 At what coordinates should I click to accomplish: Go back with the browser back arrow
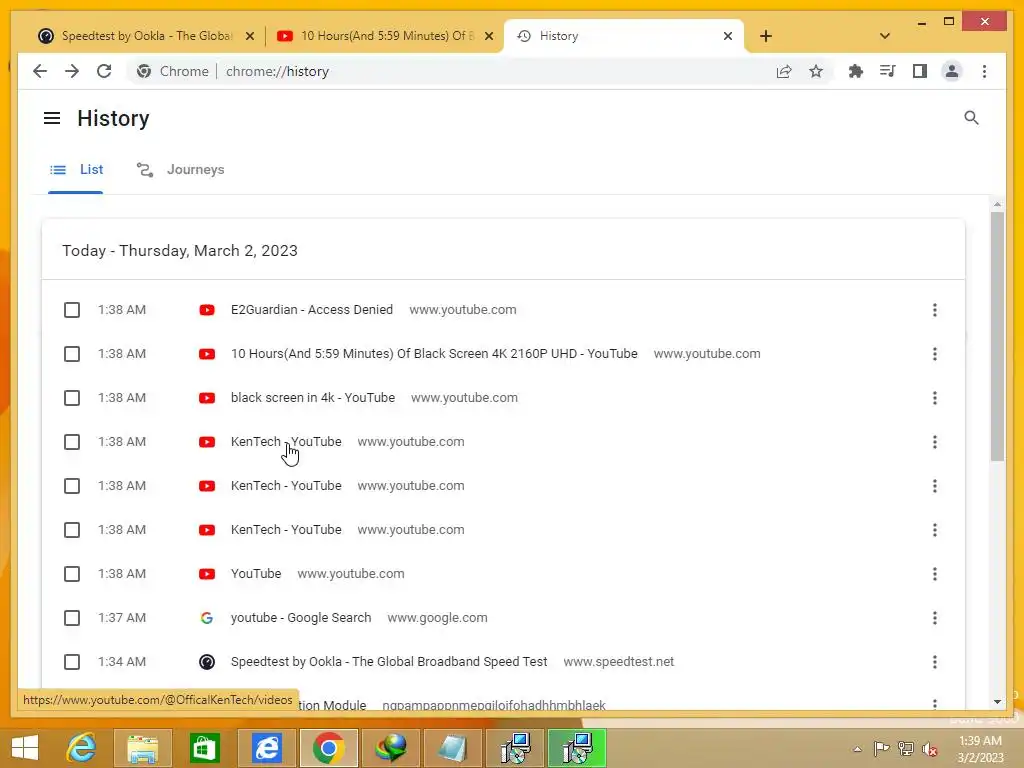tap(40, 71)
